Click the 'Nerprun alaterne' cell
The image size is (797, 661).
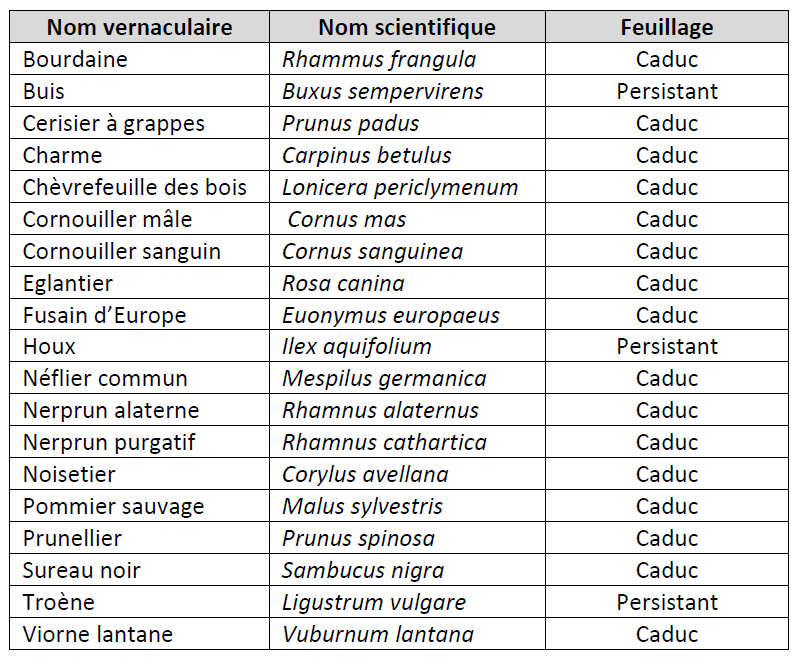click(111, 411)
